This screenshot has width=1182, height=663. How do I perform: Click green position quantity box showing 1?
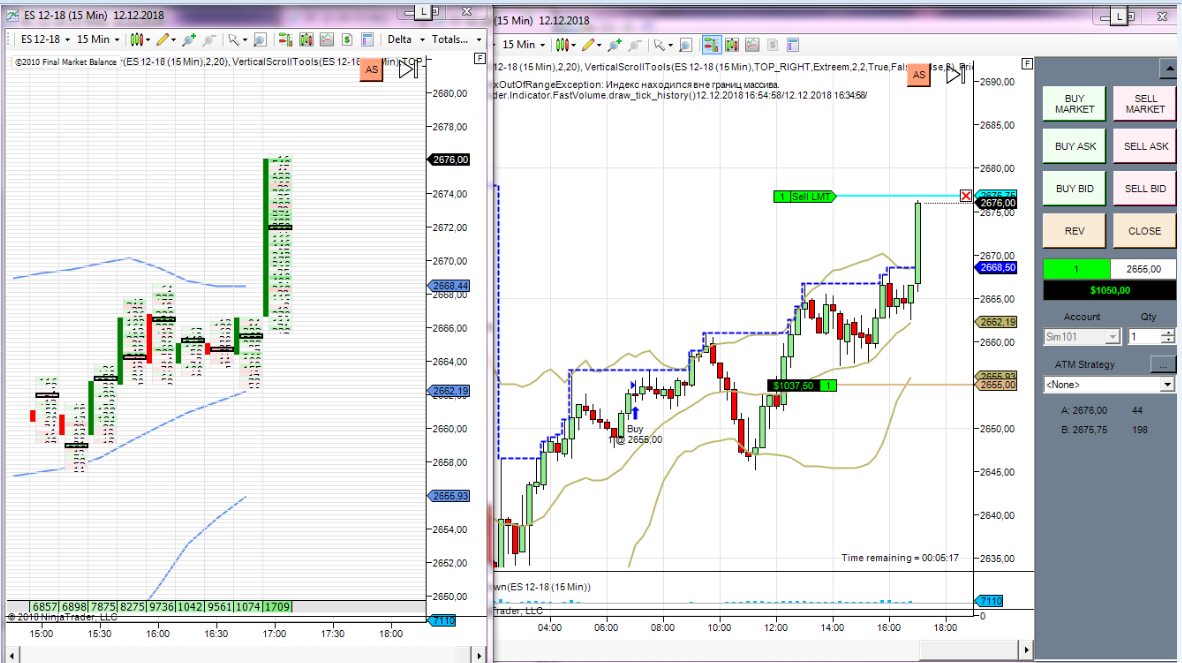1076,269
